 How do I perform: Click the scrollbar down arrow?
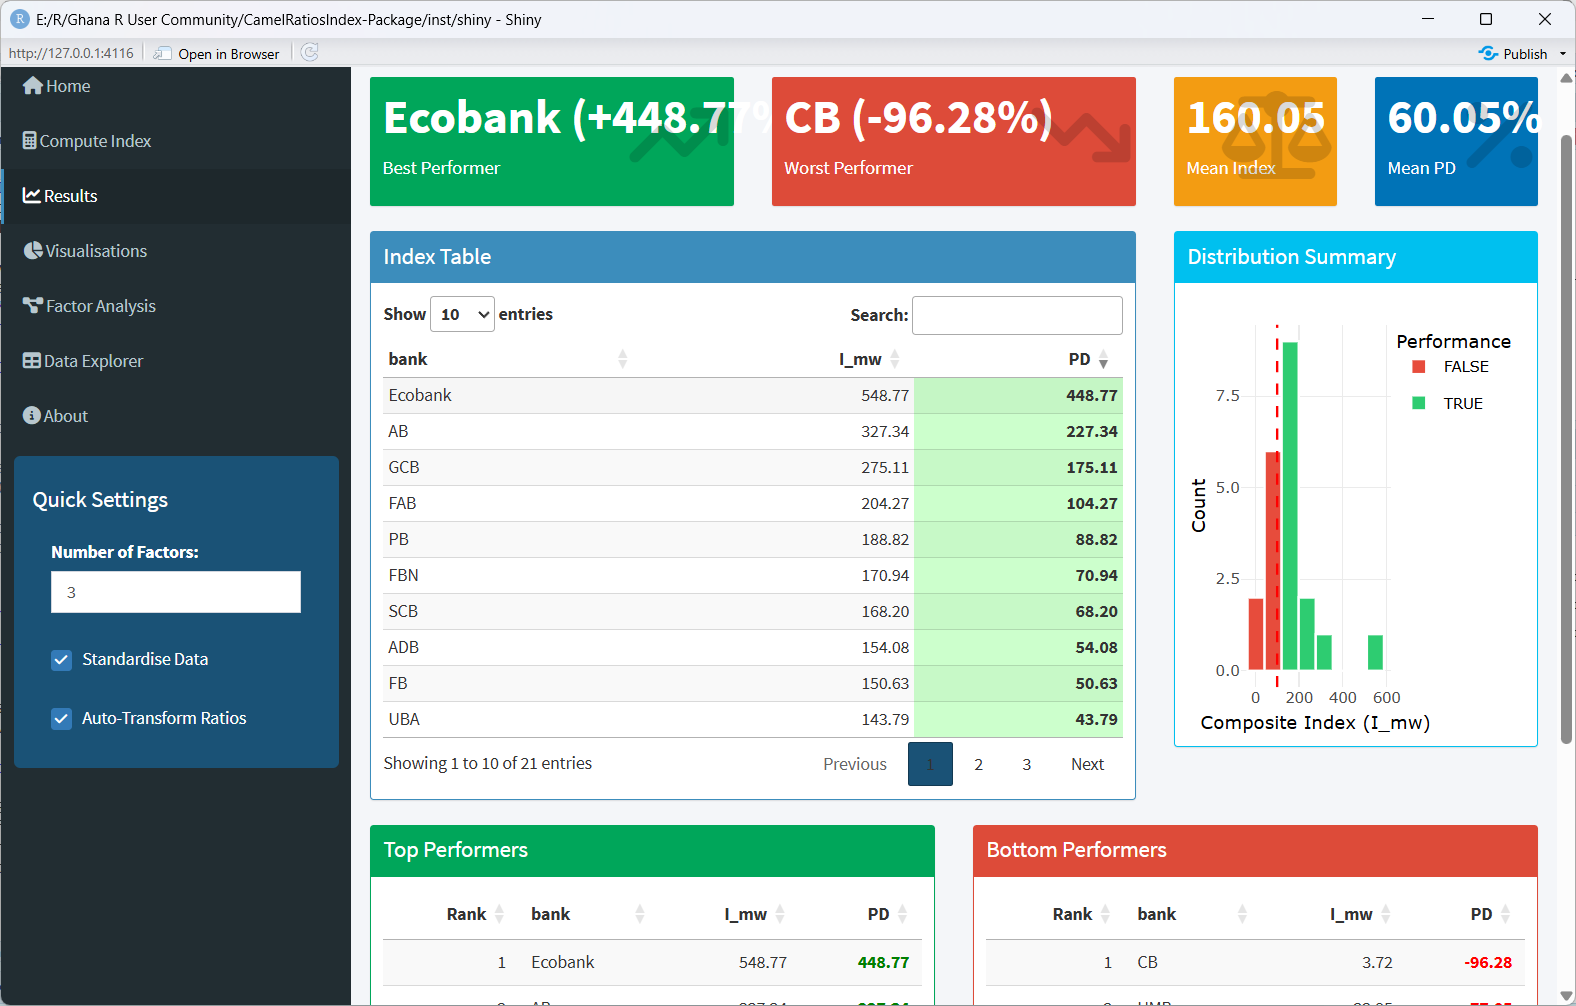pyautogui.click(x=1566, y=995)
